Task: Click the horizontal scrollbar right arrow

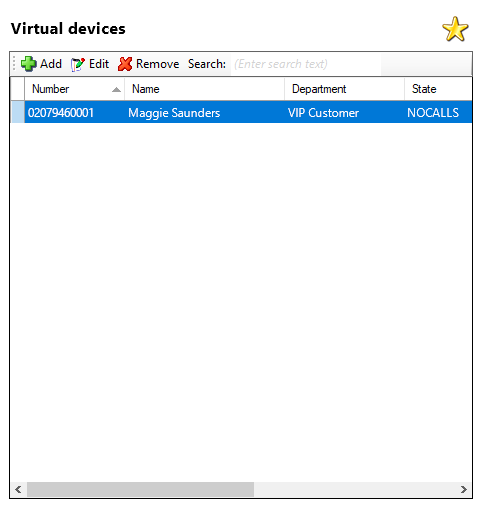Action: tap(464, 489)
